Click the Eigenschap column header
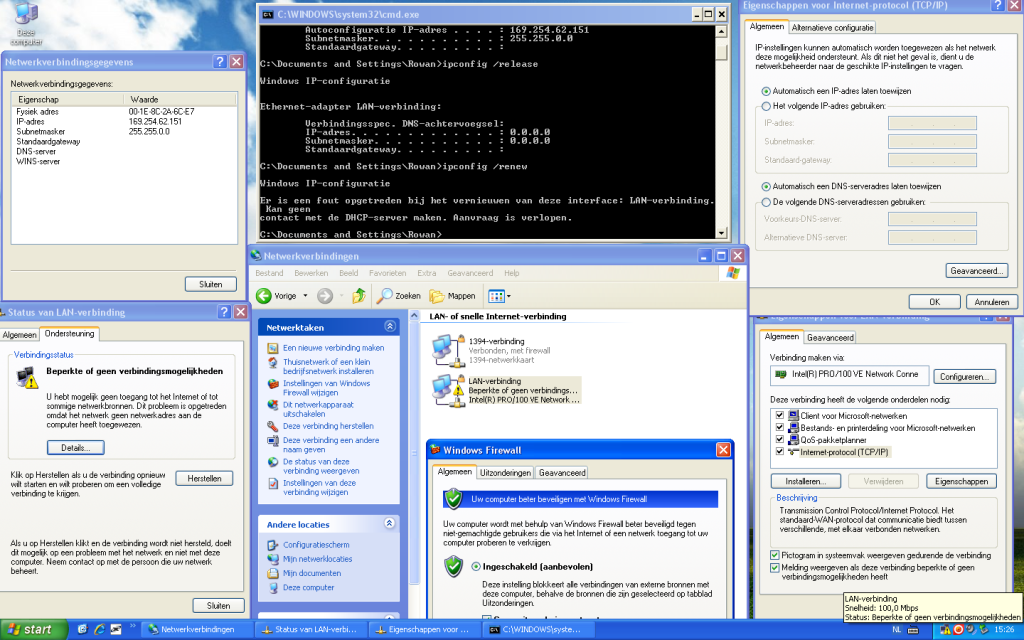Image resolution: width=1024 pixels, height=640 pixels. tap(67, 99)
